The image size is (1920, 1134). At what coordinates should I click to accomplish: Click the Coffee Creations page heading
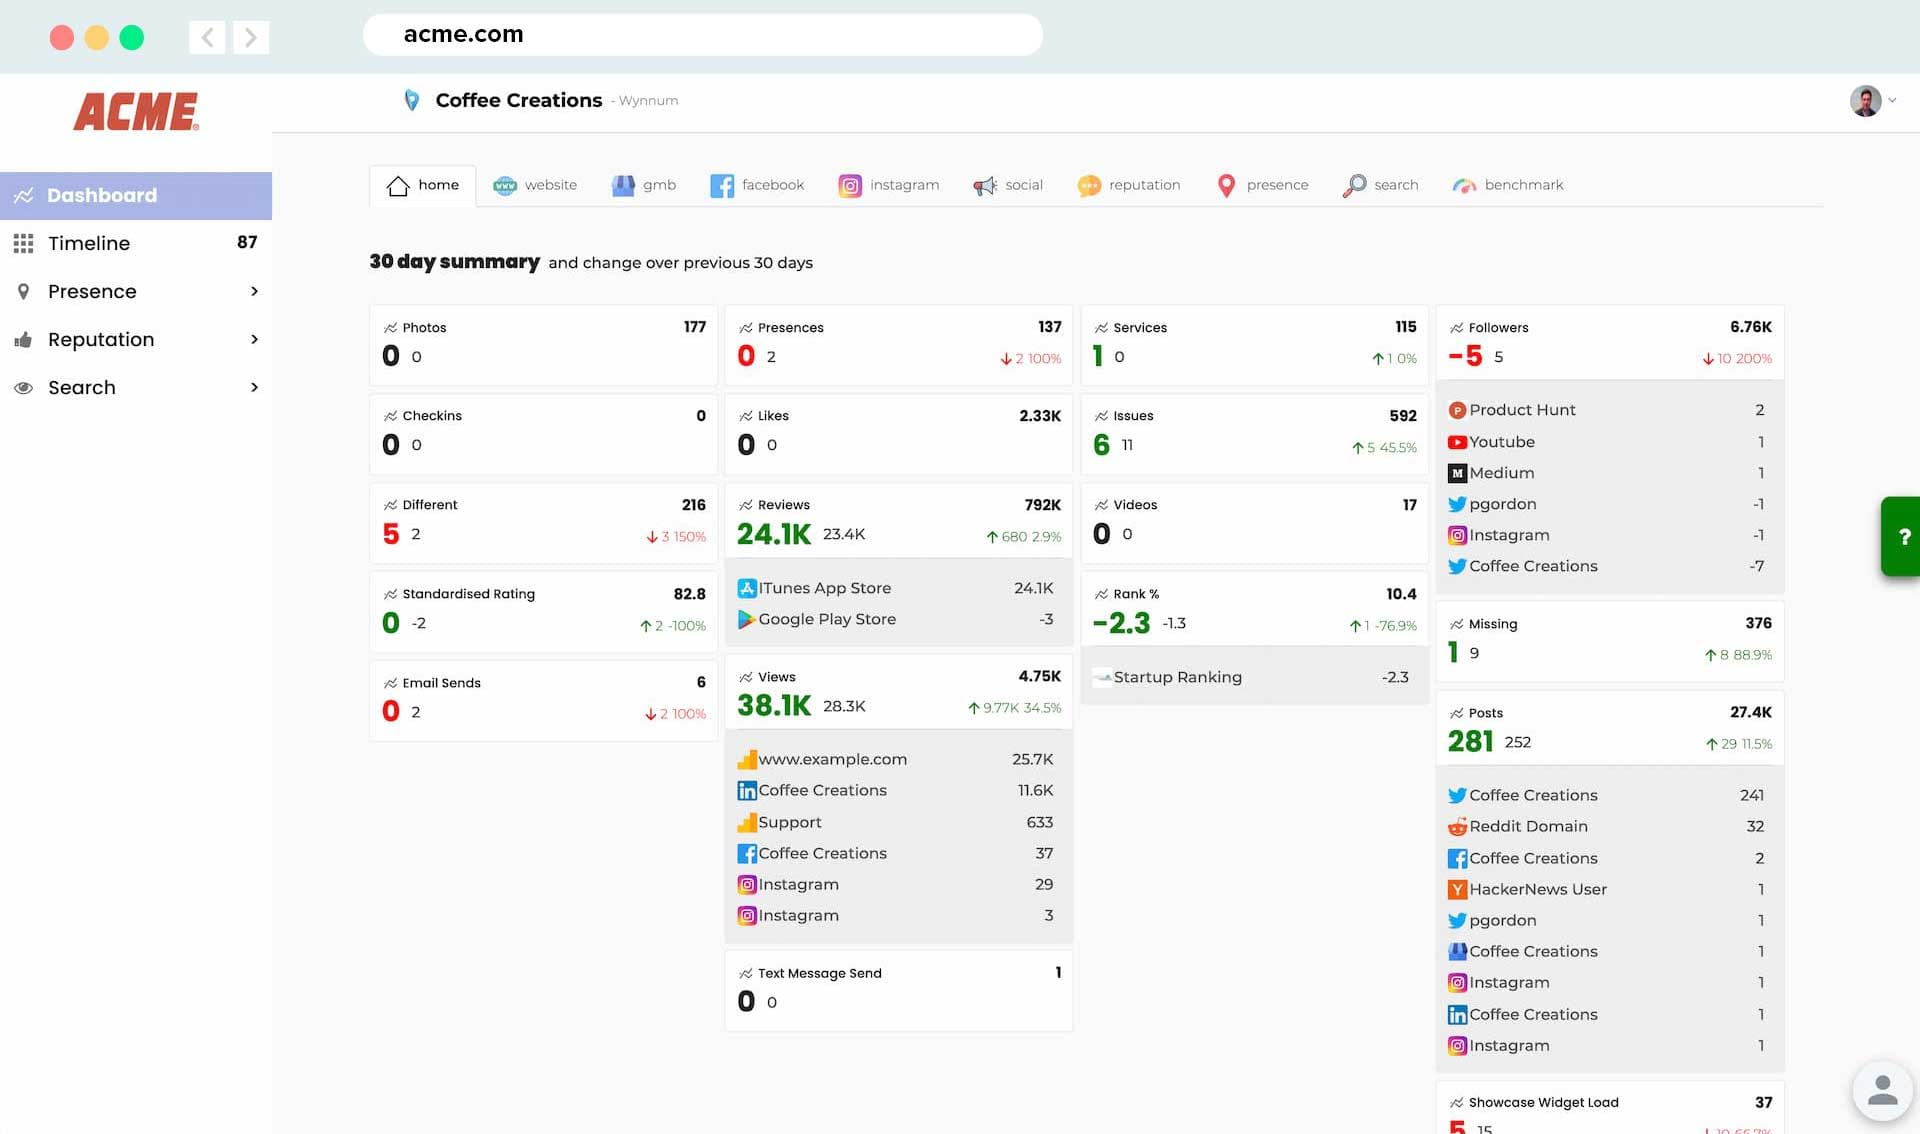tap(518, 100)
